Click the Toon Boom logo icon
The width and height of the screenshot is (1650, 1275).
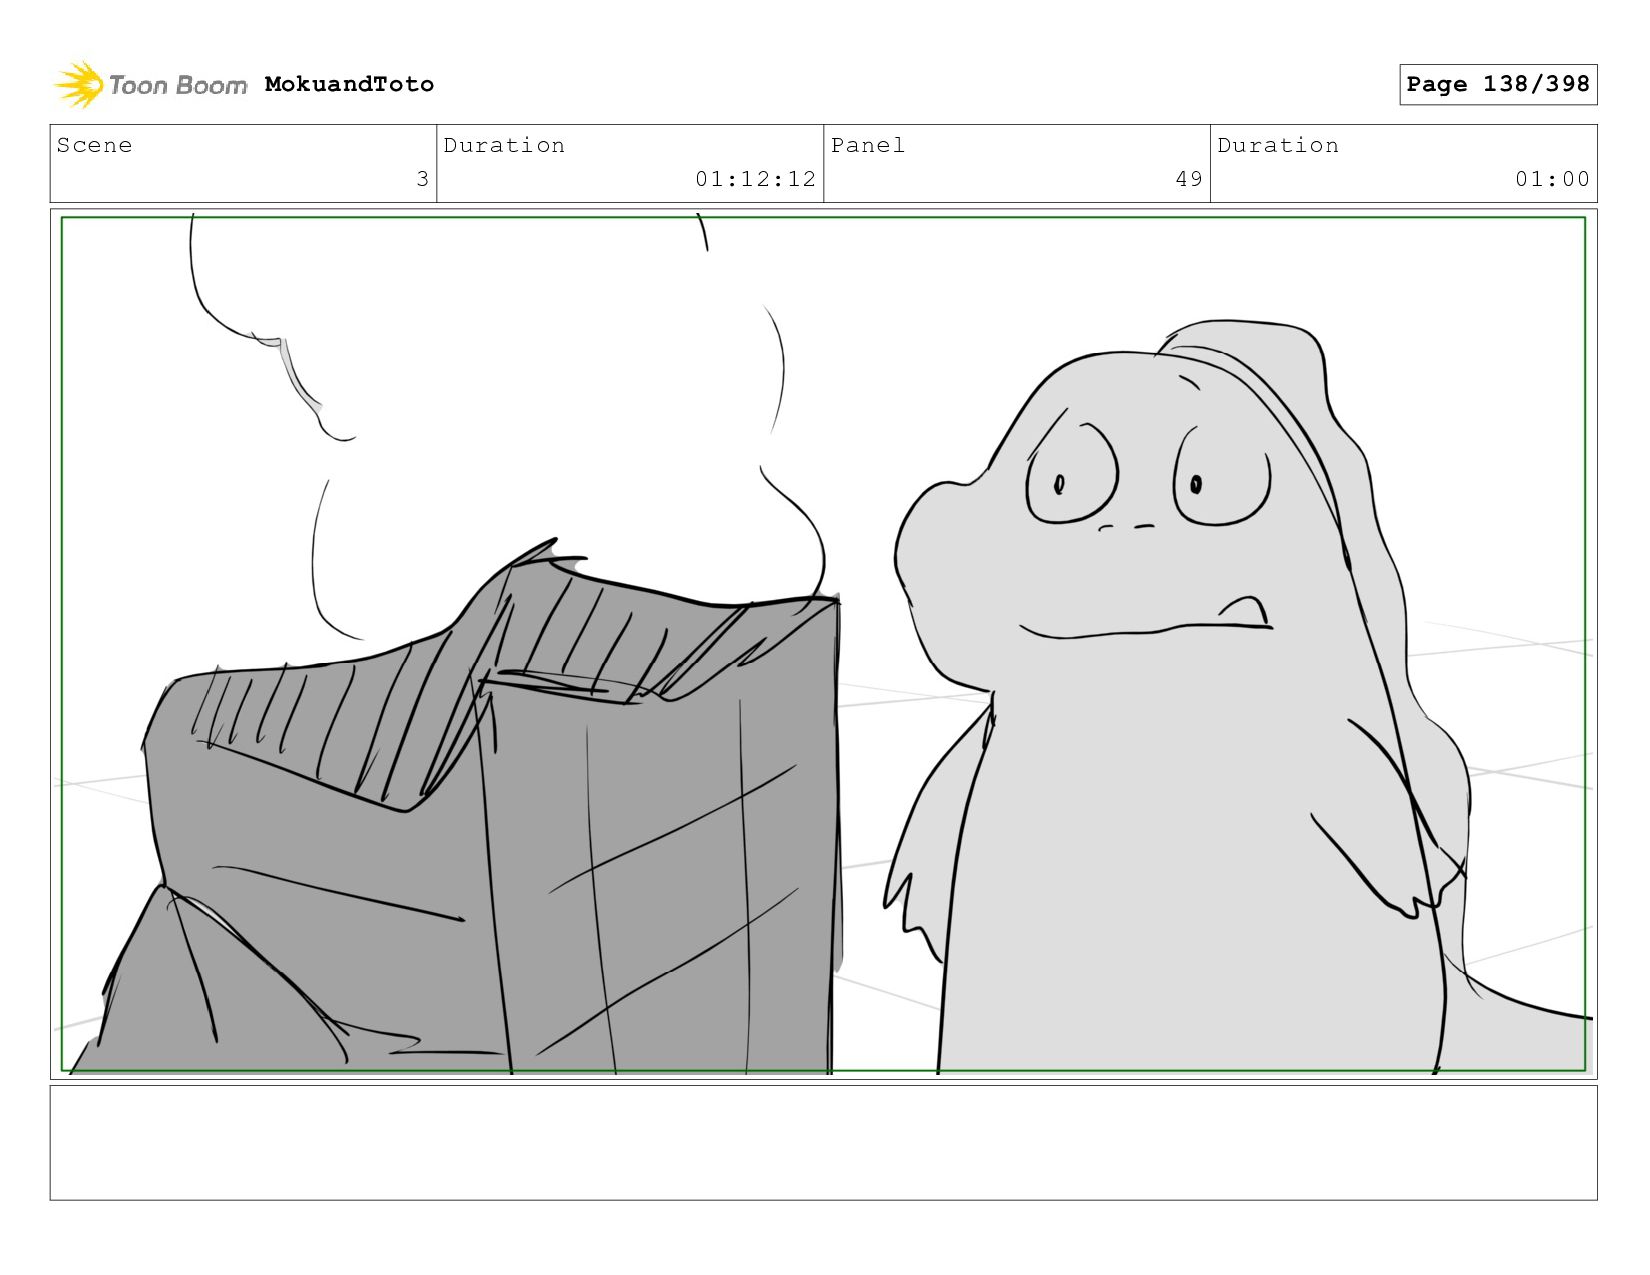[78, 84]
